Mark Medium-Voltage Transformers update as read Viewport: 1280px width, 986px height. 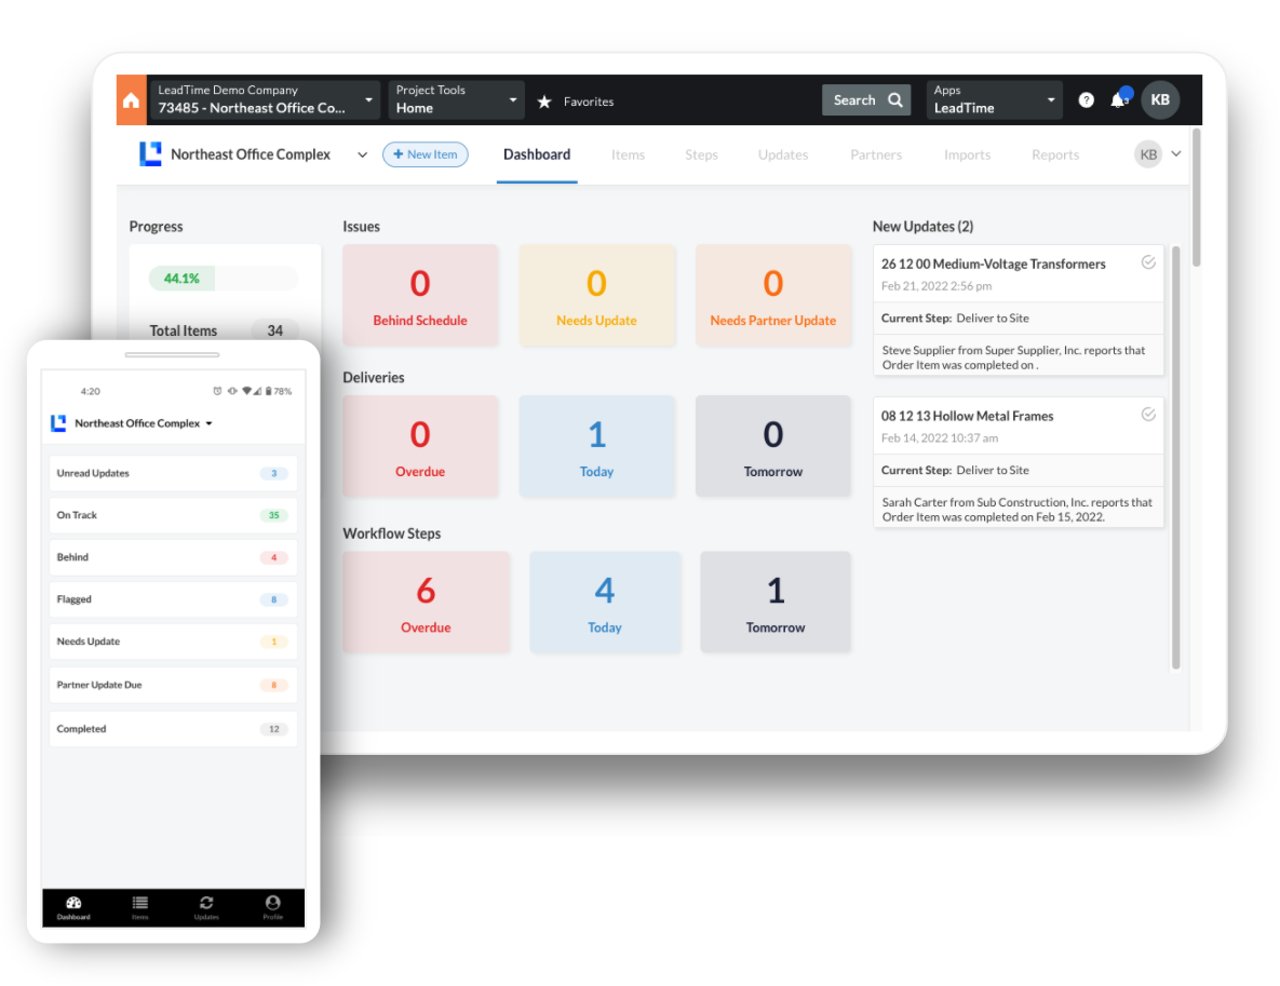(x=1148, y=263)
